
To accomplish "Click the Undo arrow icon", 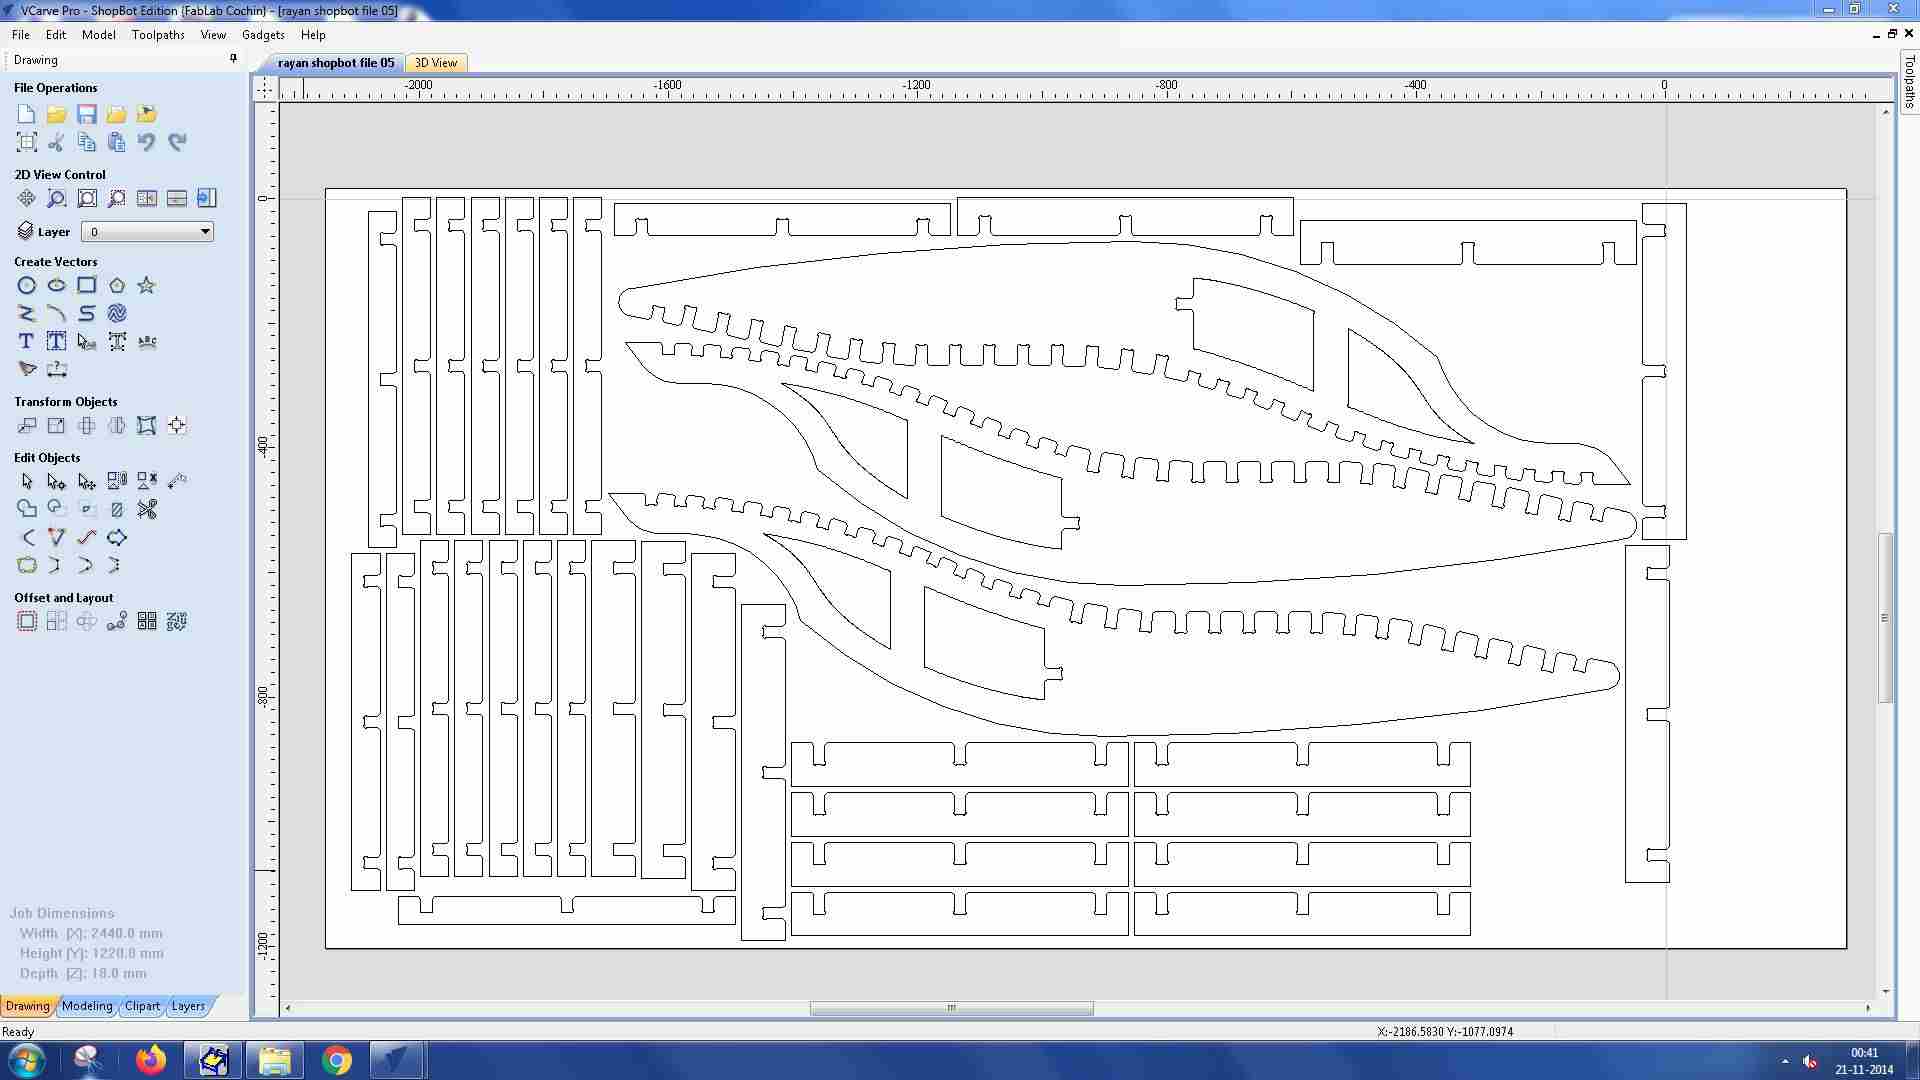I will coord(147,142).
